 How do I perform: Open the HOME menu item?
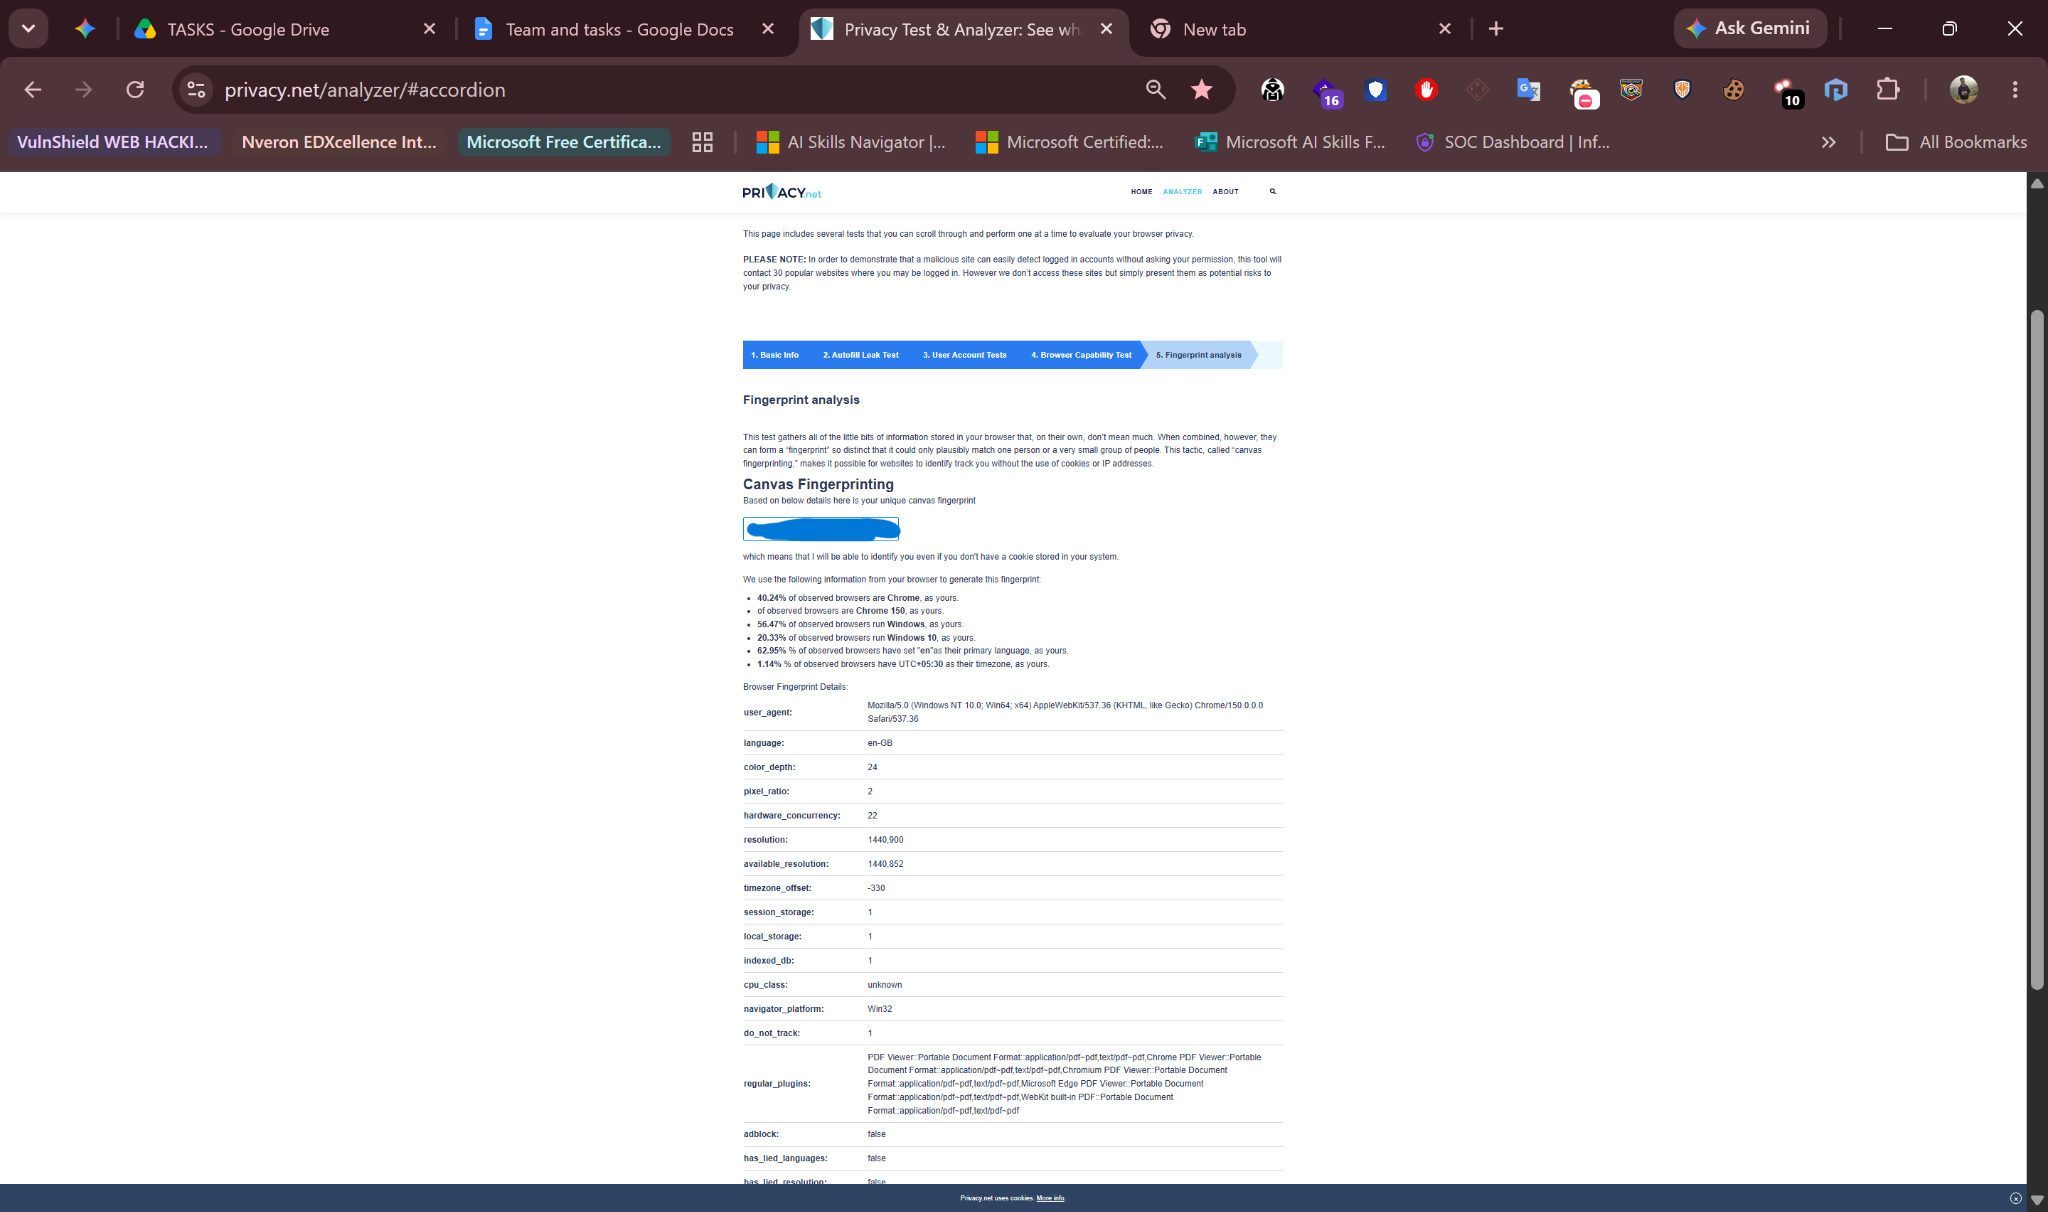[1141, 192]
